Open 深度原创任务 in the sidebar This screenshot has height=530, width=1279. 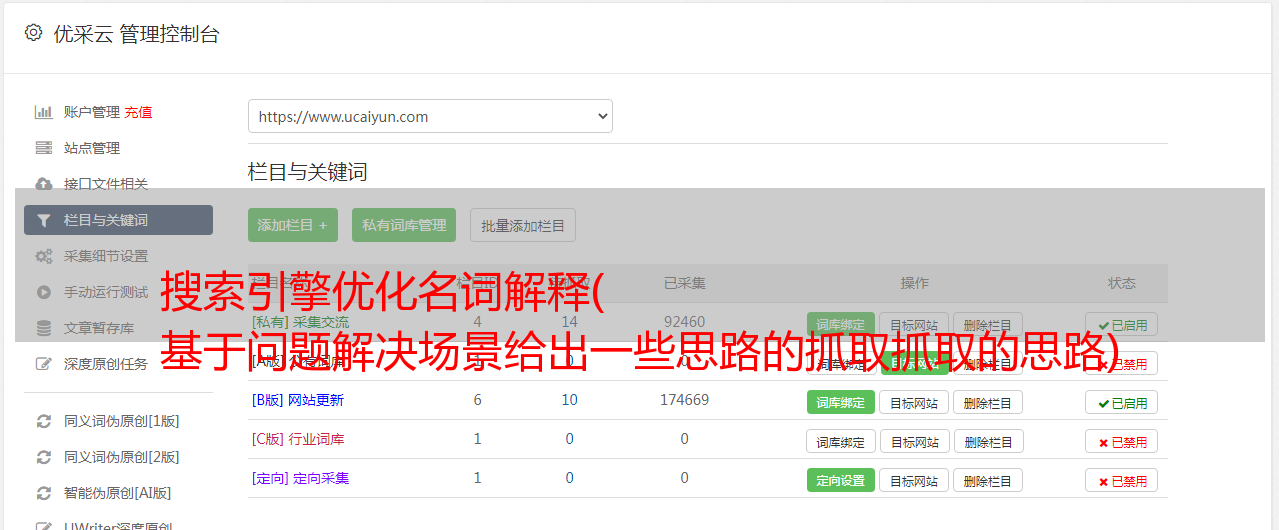pyautogui.click(x=106, y=364)
